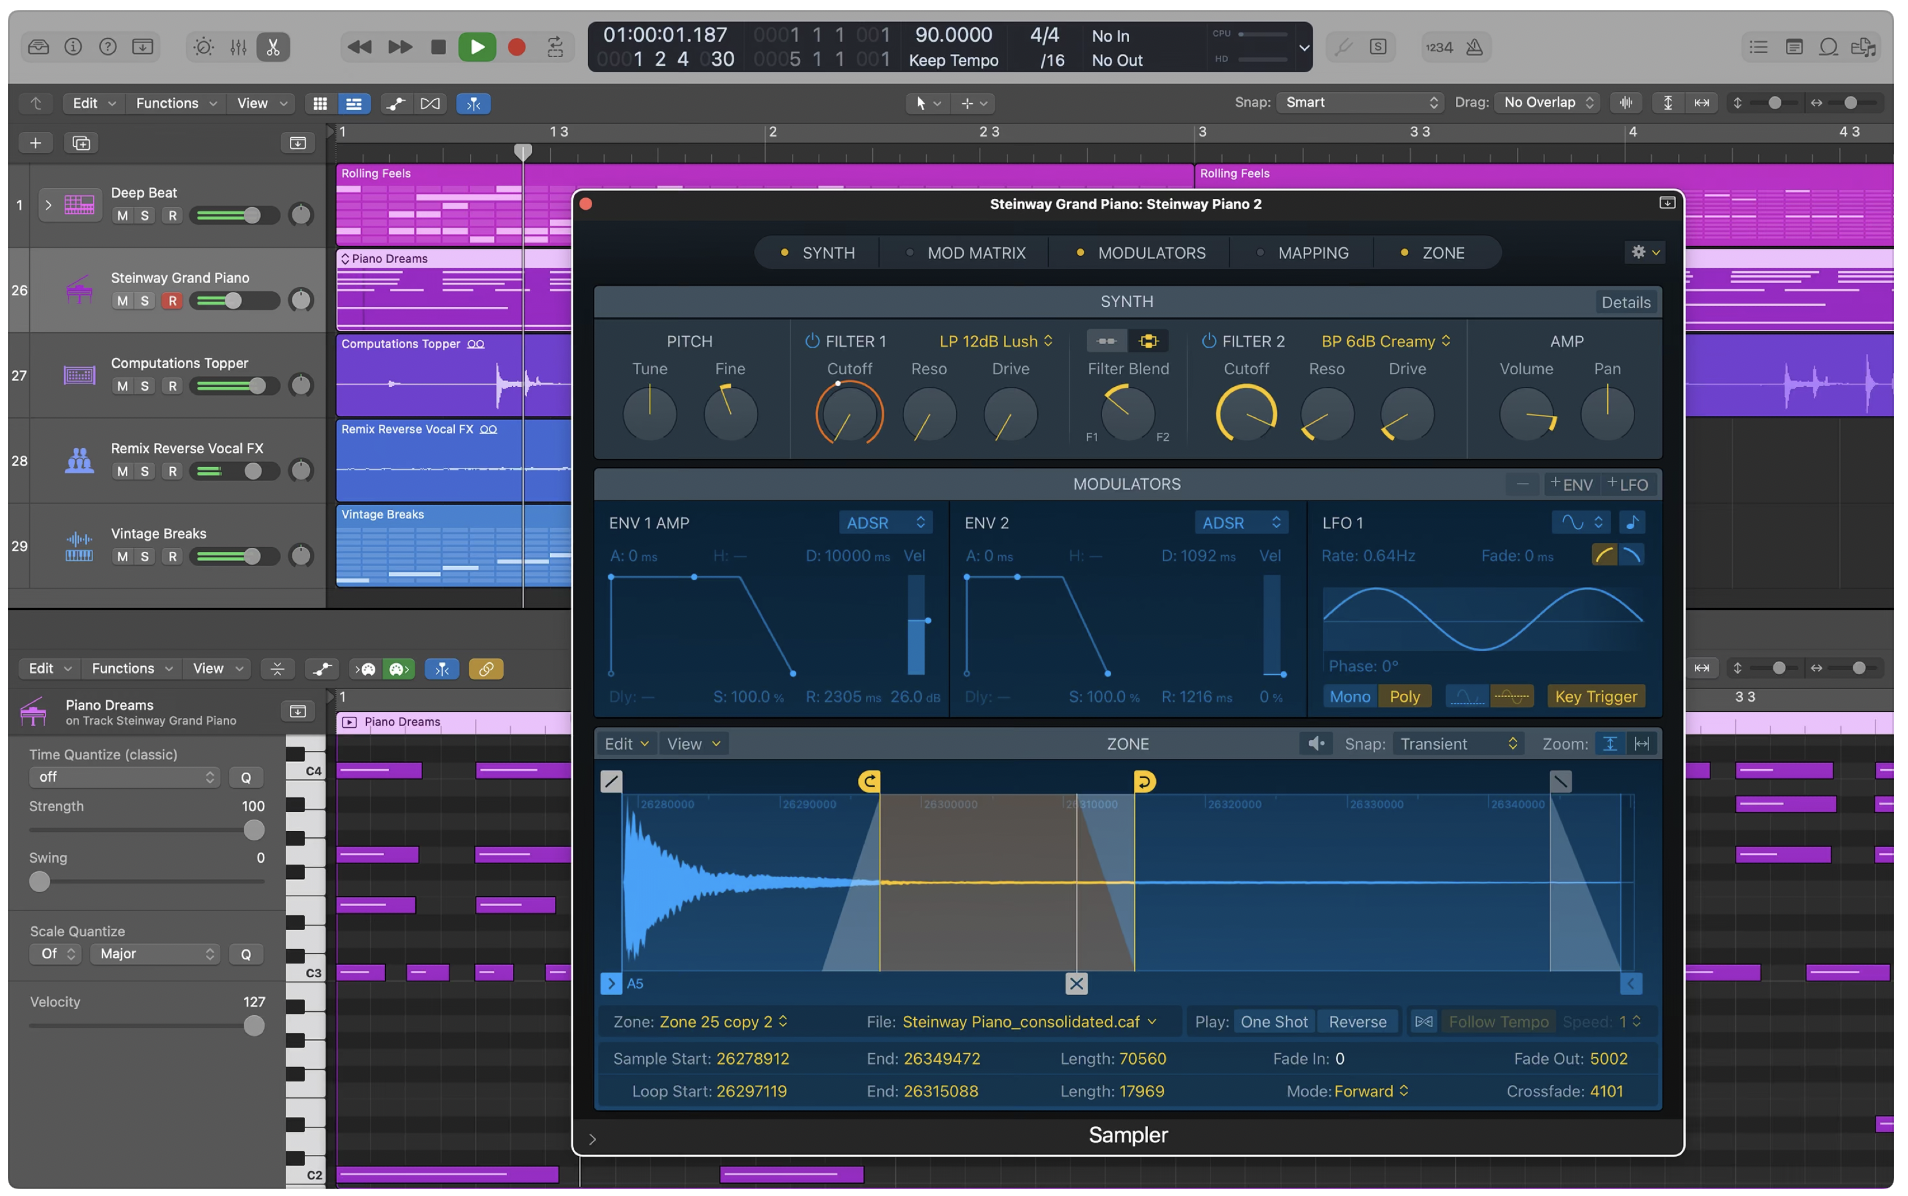Click duplicate track icon
The image size is (1908, 1196).
(81, 143)
